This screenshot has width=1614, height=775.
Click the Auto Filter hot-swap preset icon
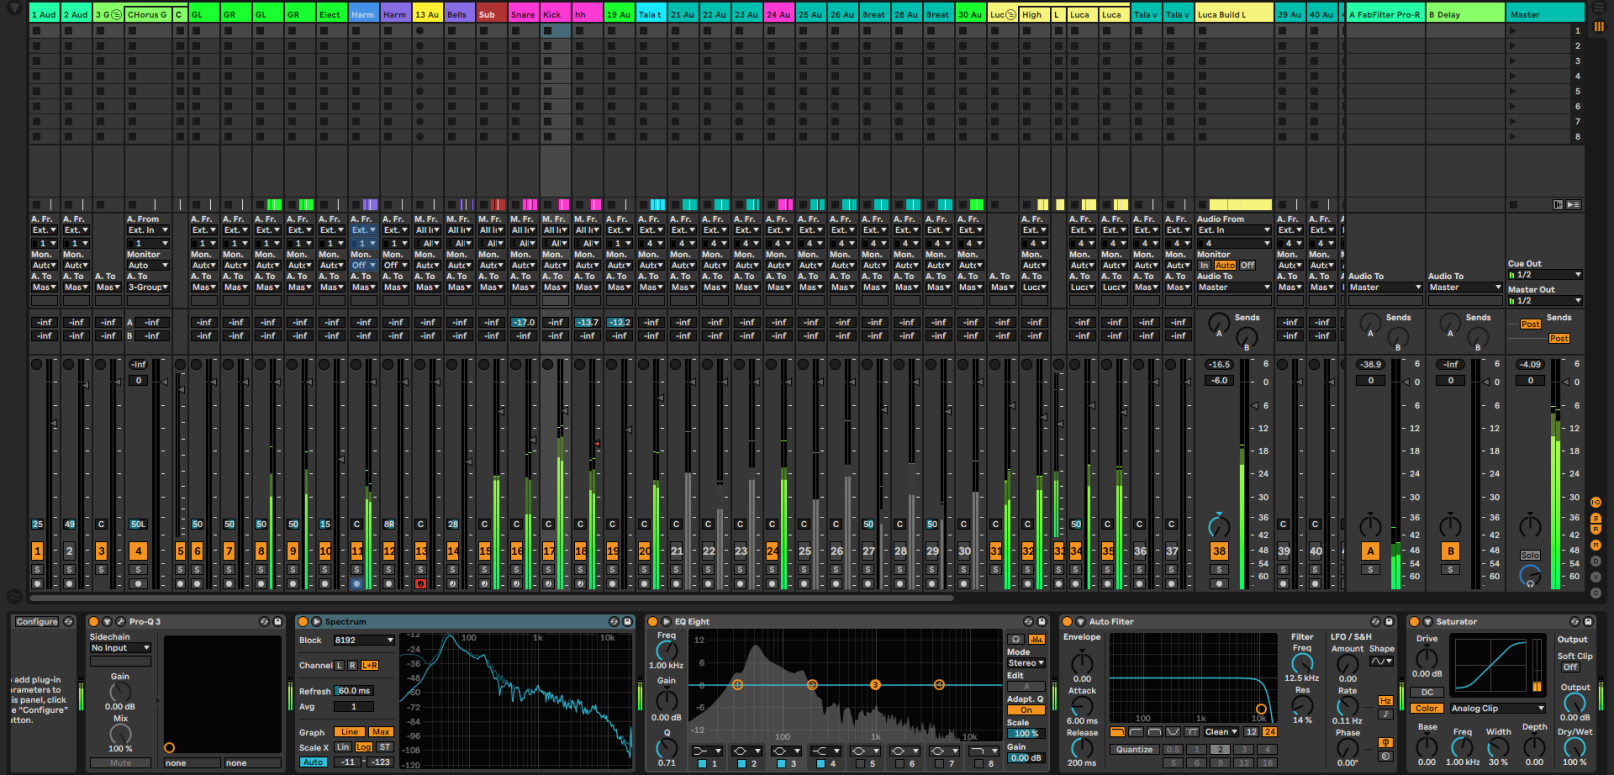click(1375, 622)
